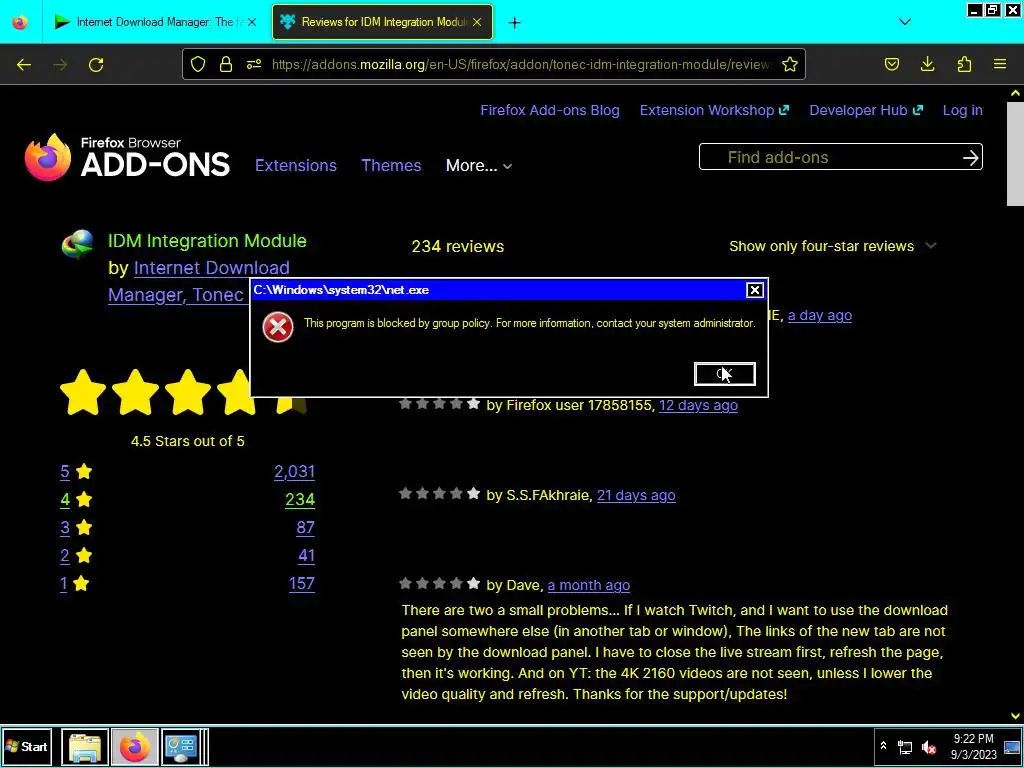Open the 'a day ago' review link
Screen dimensions: 1024x768
pos(820,315)
